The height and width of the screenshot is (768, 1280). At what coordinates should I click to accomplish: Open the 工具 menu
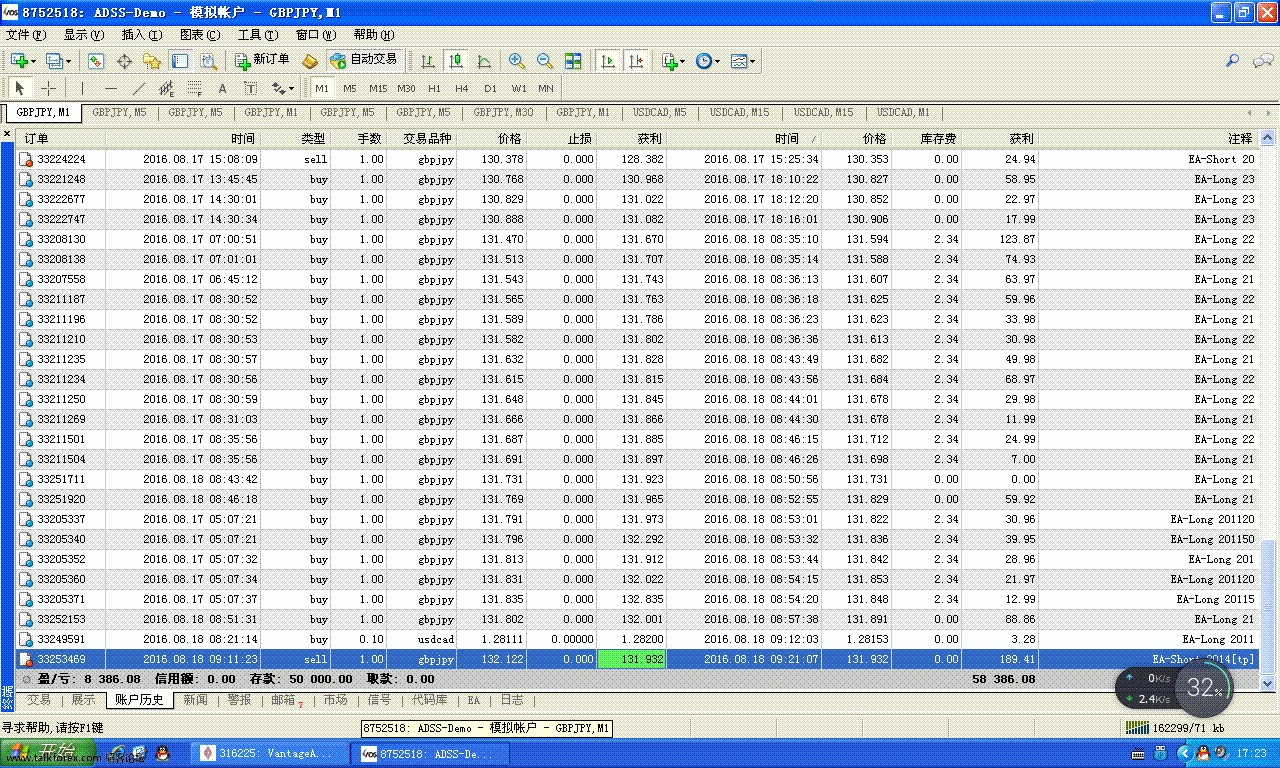tap(258, 34)
